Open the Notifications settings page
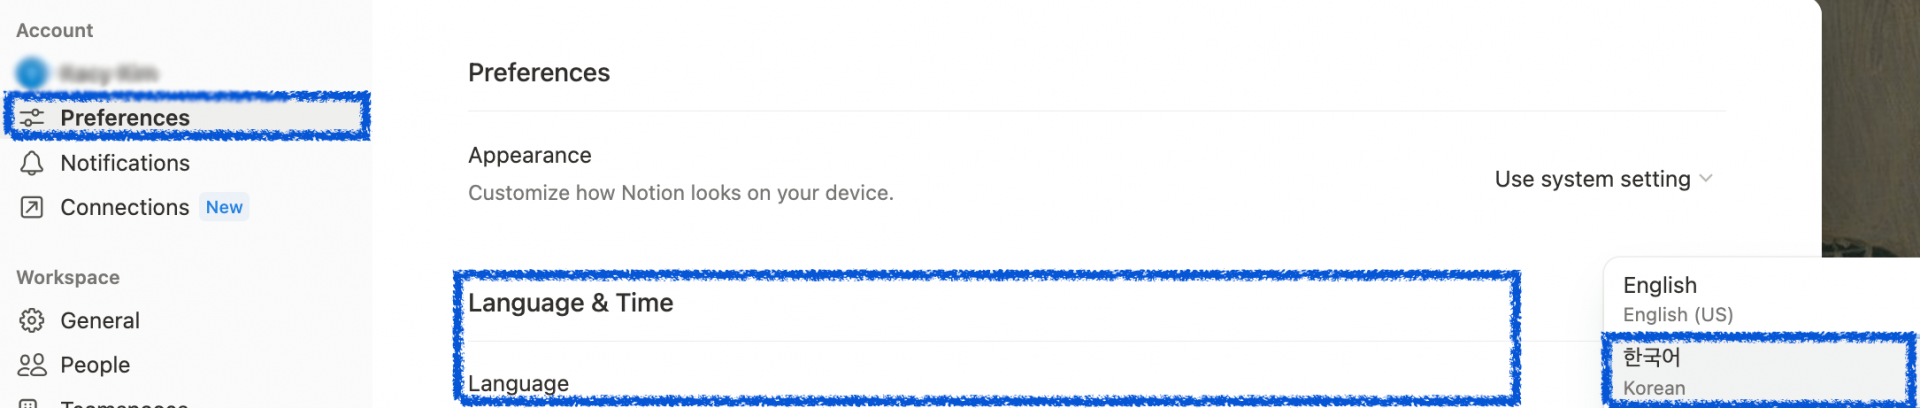 [125, 163]
